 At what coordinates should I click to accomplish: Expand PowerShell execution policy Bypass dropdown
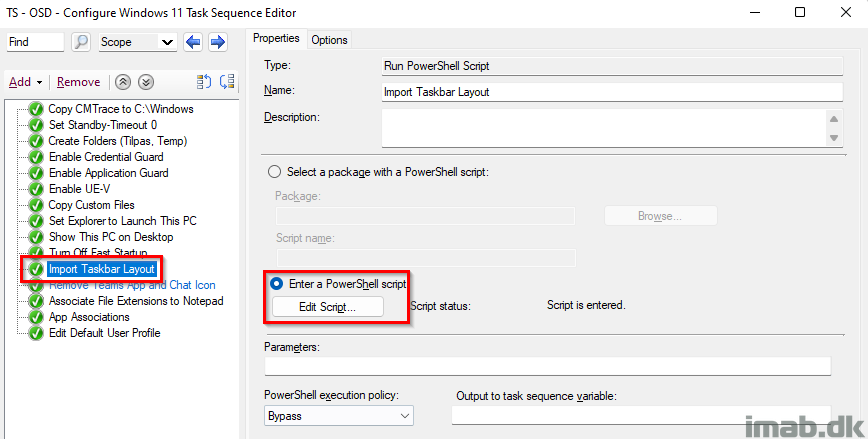tap(339, 416)
